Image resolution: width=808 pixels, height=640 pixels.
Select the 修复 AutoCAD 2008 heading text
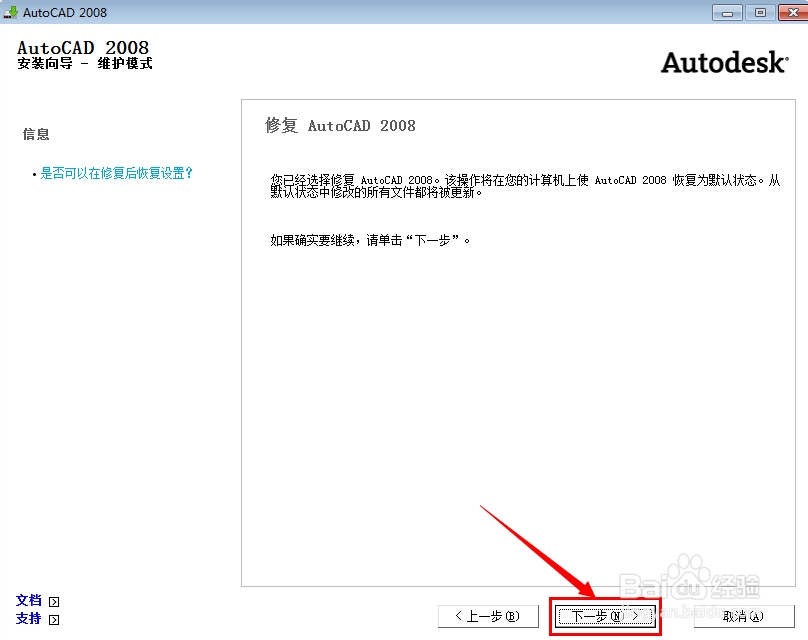[340, 125]
